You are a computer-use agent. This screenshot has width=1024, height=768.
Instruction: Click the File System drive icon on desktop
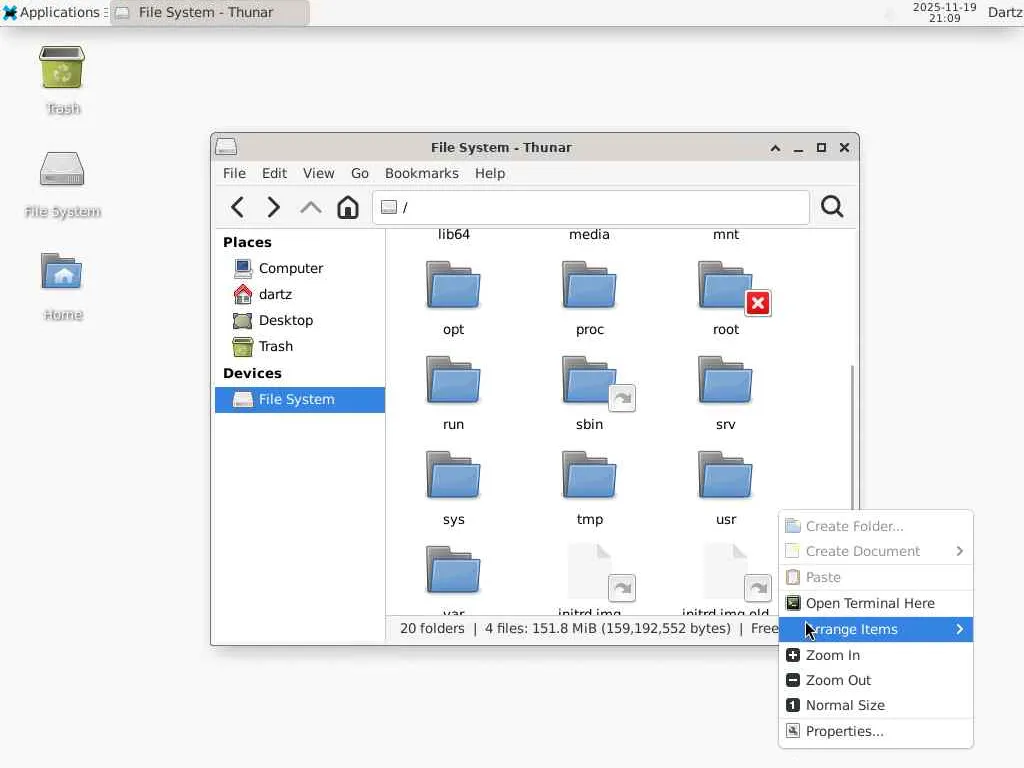[x=62, y=169]
